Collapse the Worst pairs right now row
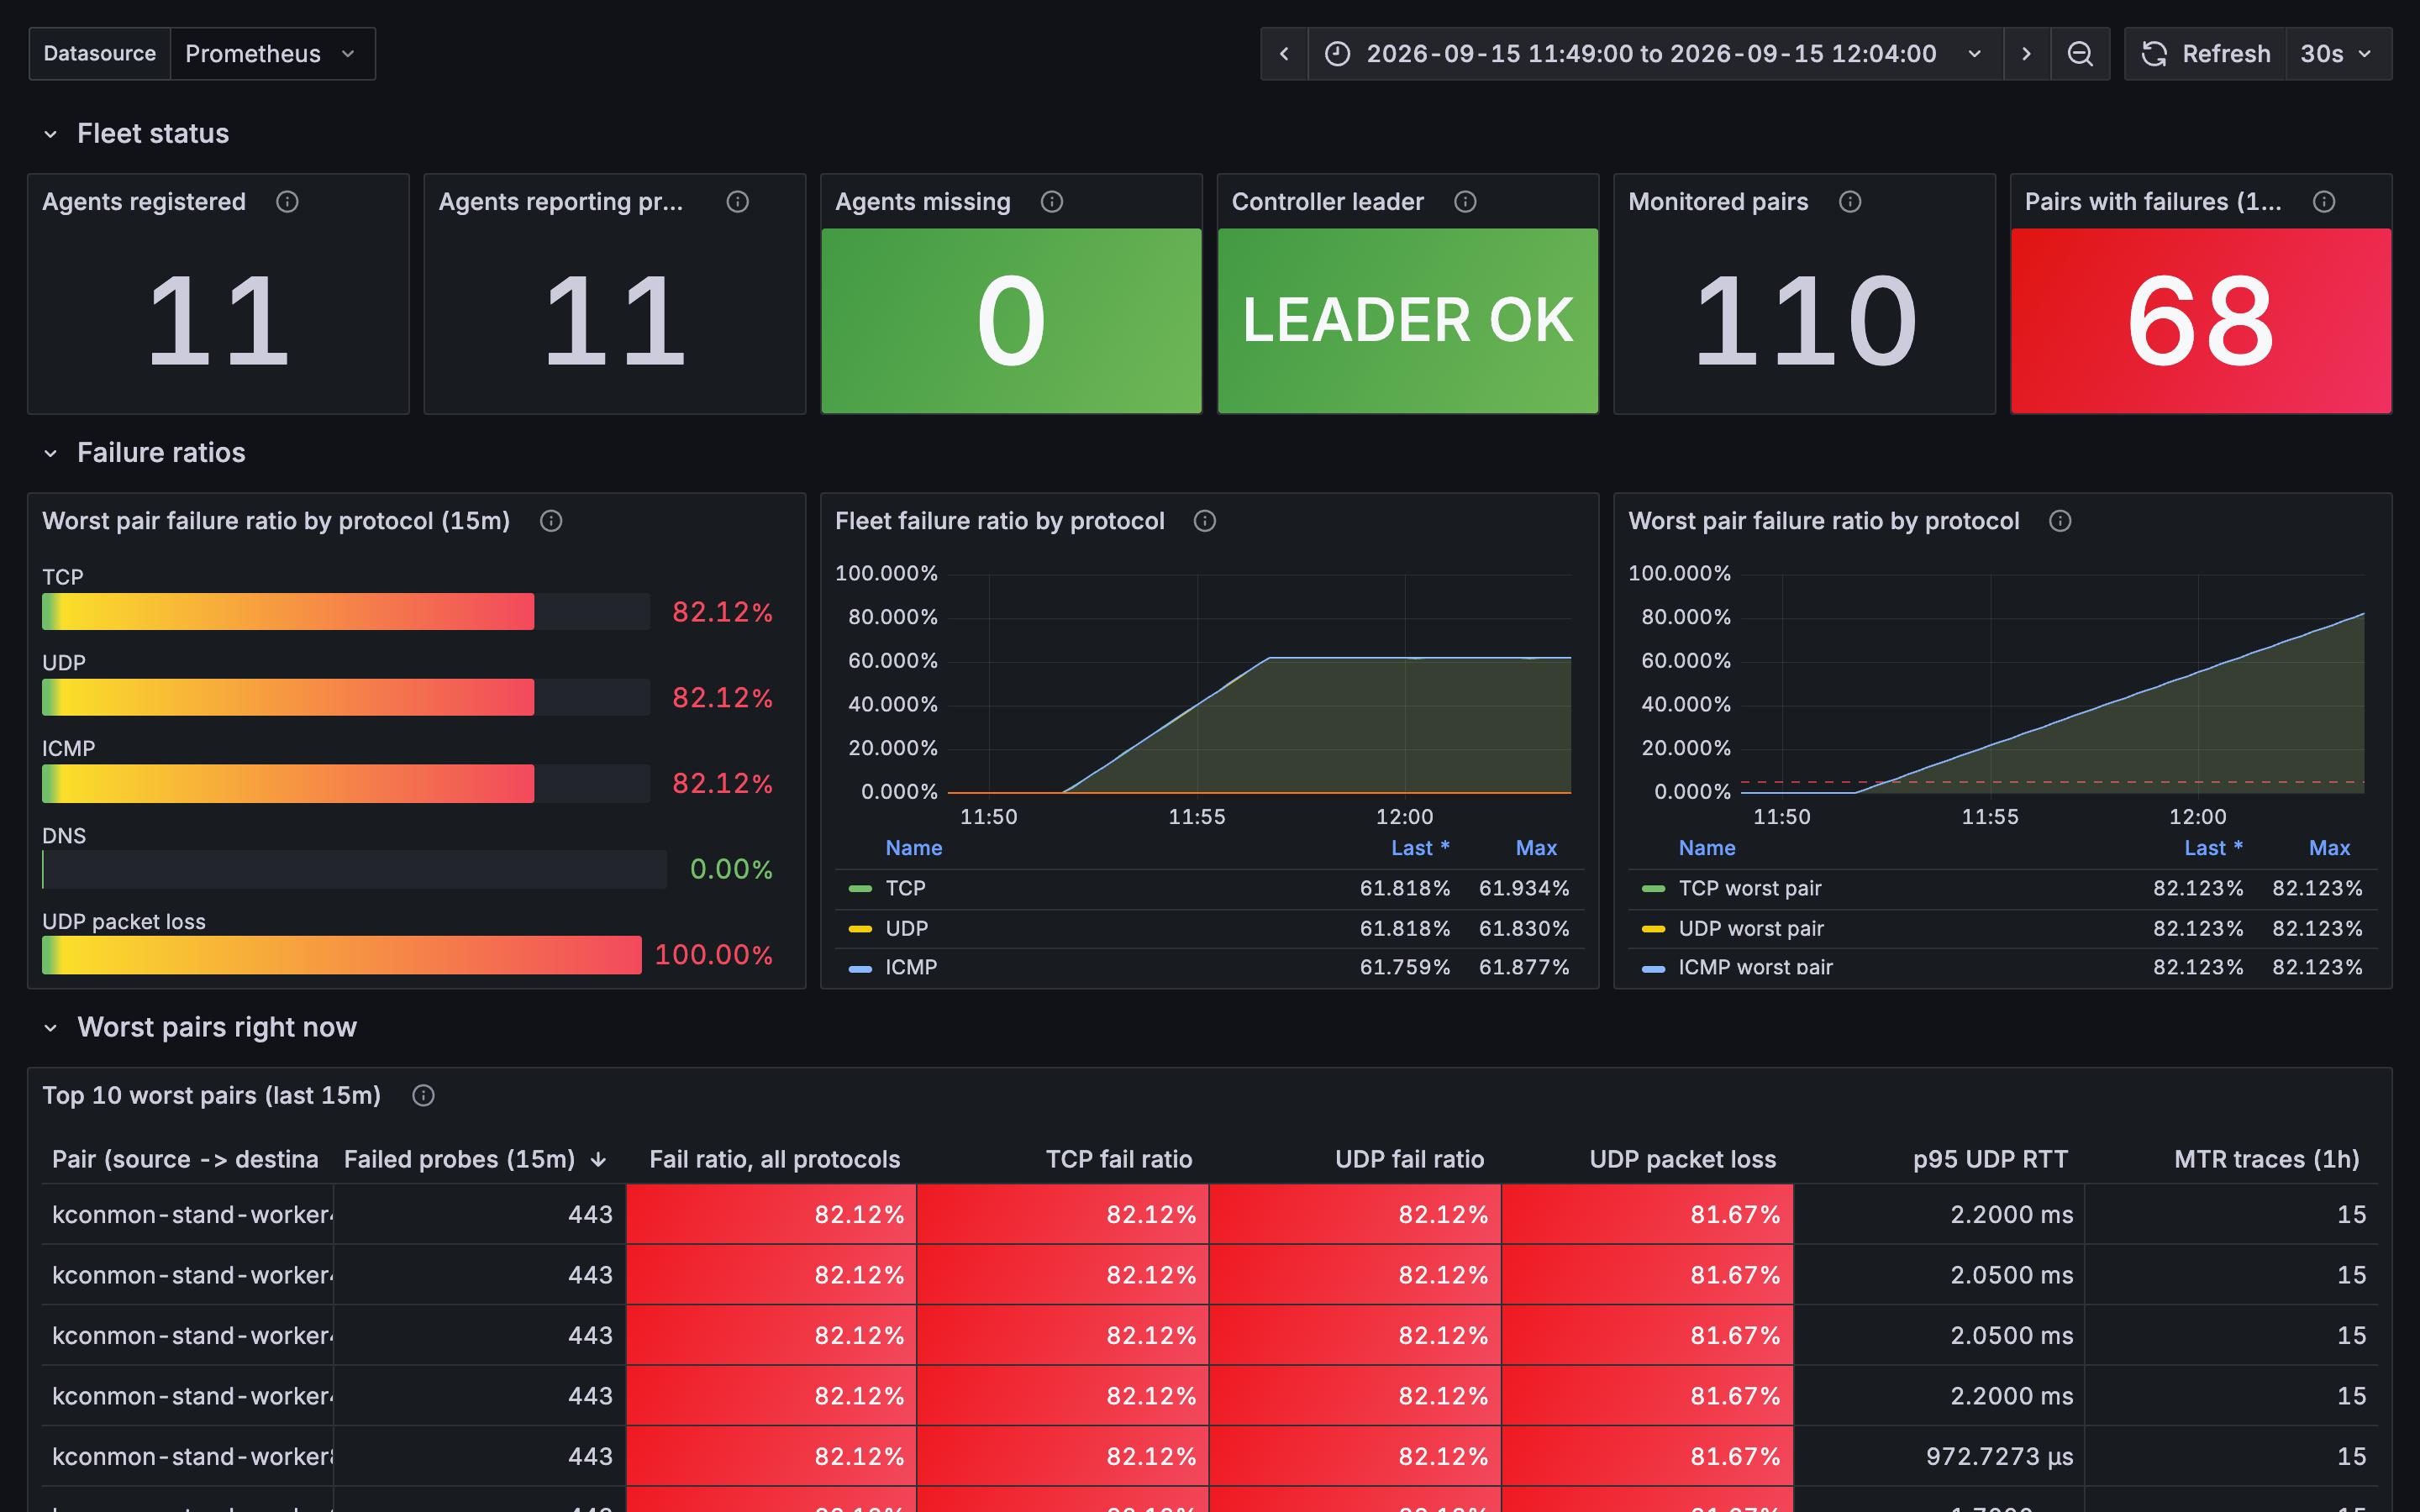The width and height of the screenshot is (2420, 1512). coord(200,1028)
